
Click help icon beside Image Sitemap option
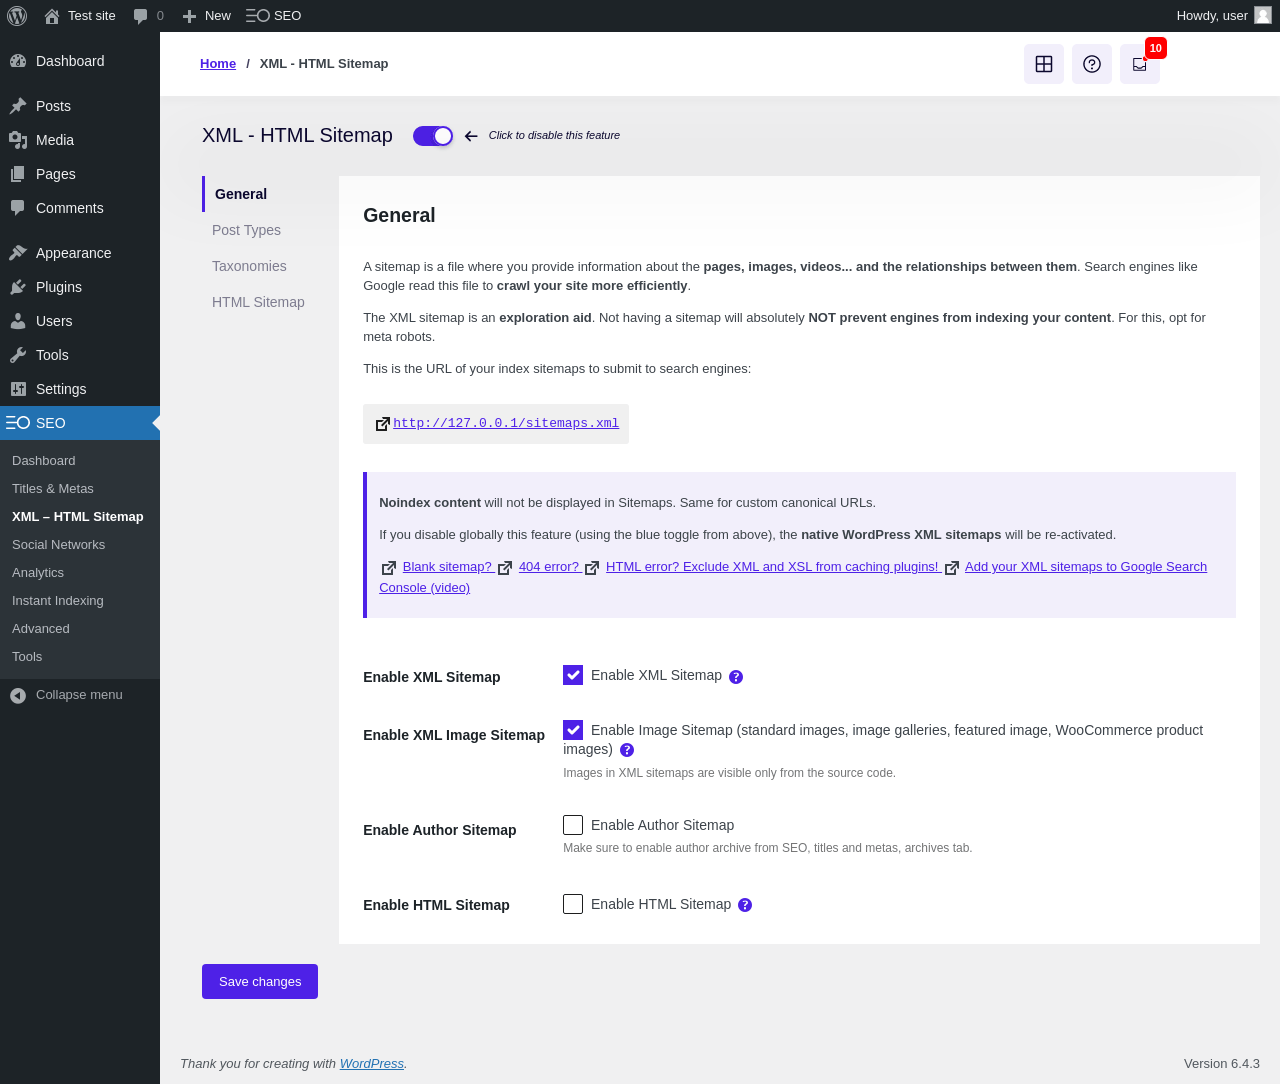627,750
